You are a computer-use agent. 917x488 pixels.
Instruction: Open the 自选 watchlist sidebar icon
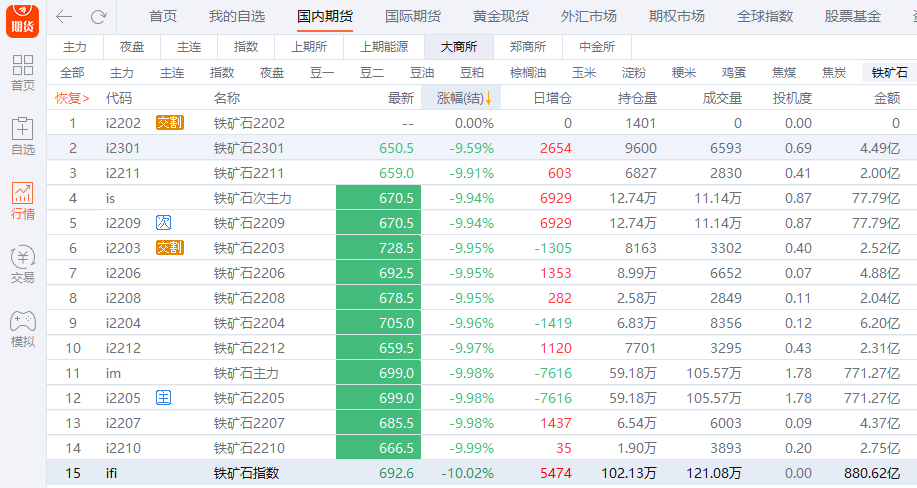[x=22, y=136]
